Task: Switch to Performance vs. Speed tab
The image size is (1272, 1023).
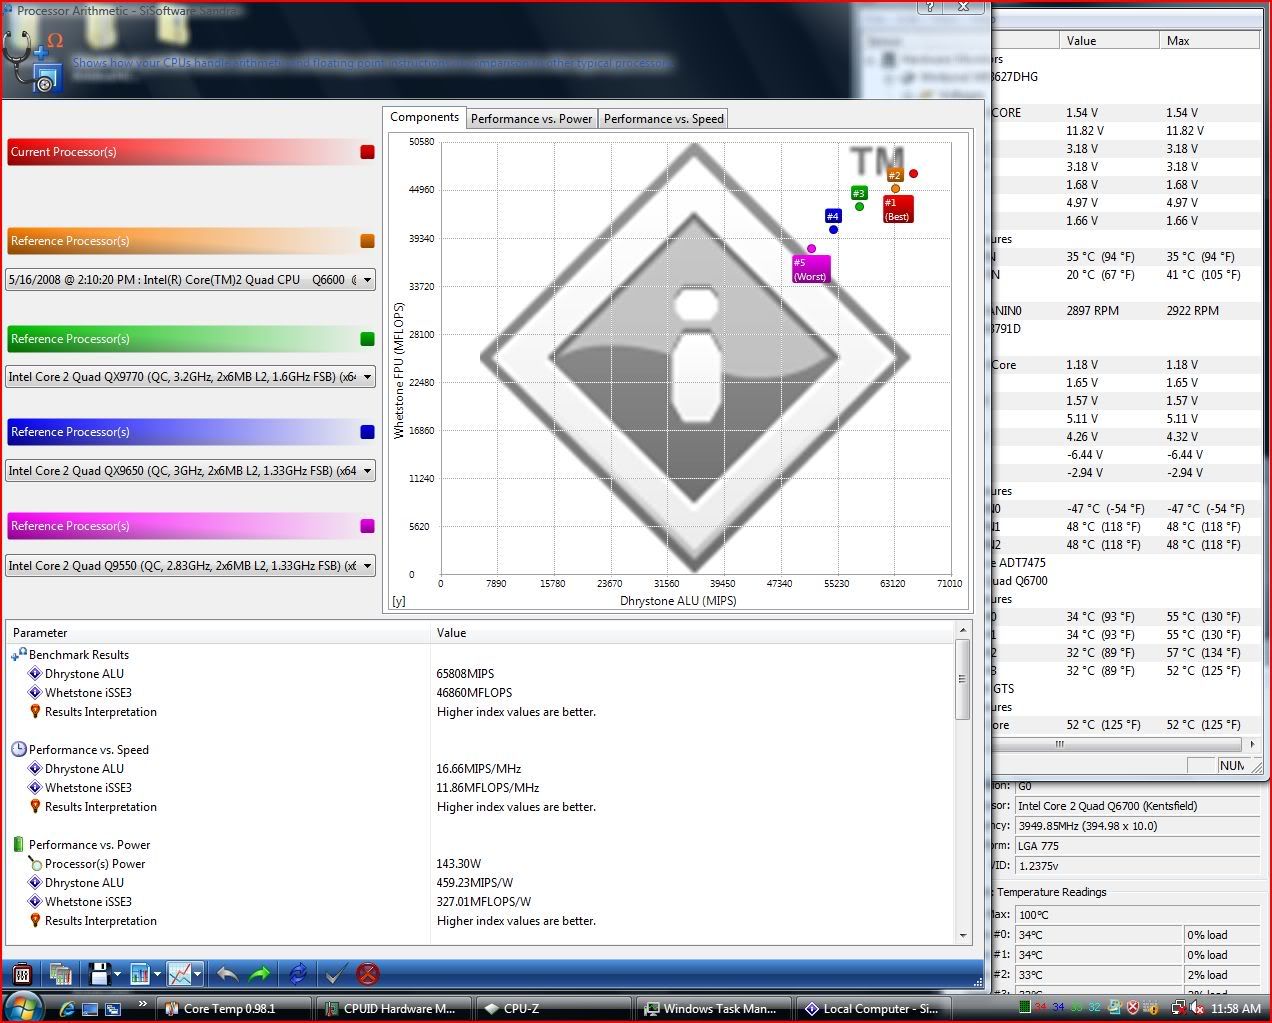Action: [664, 118]
